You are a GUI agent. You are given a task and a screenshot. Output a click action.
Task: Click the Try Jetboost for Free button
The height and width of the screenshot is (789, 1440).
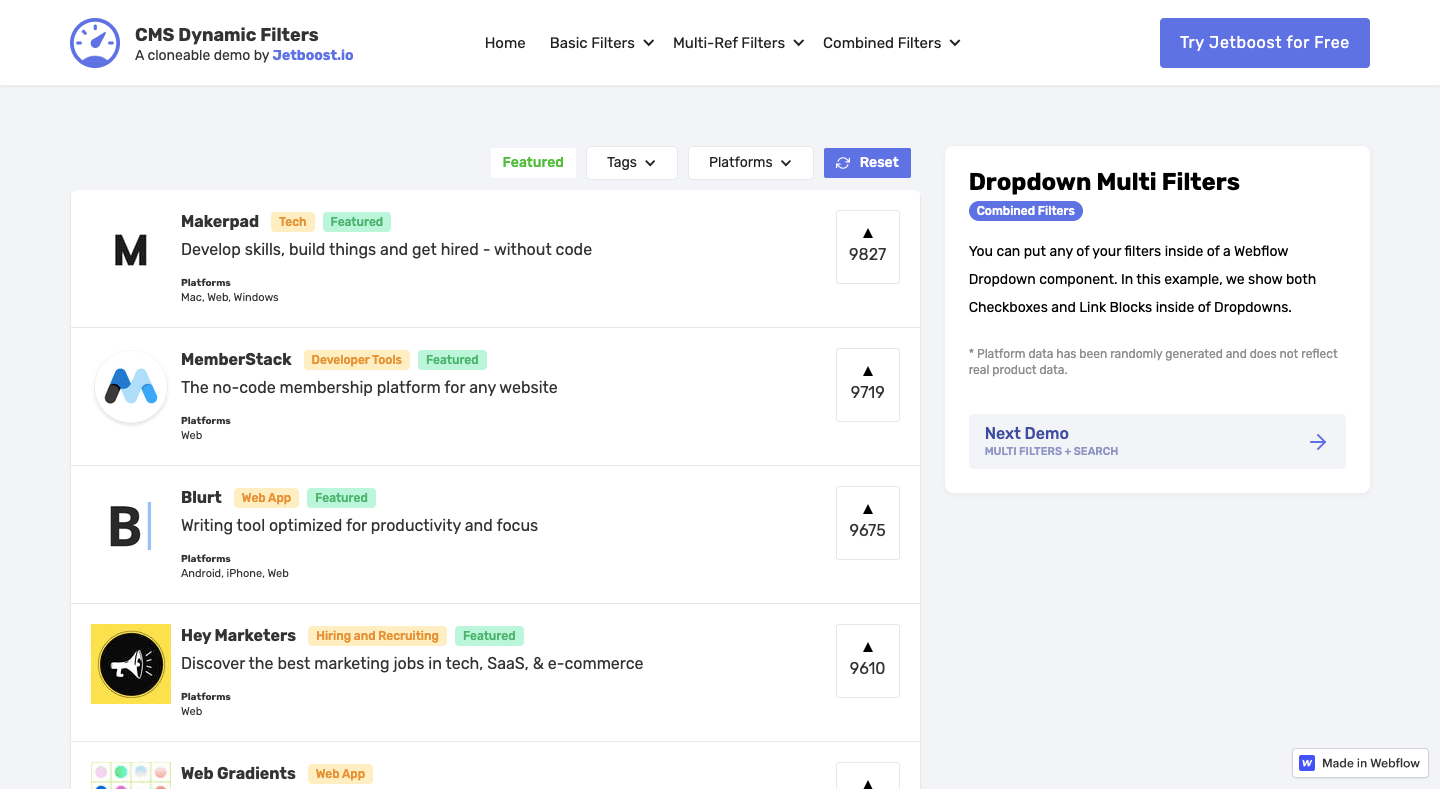point(1264,43)
